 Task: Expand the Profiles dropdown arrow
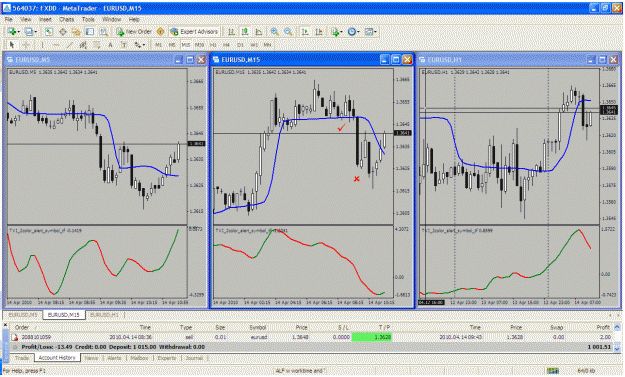(36, 32)
